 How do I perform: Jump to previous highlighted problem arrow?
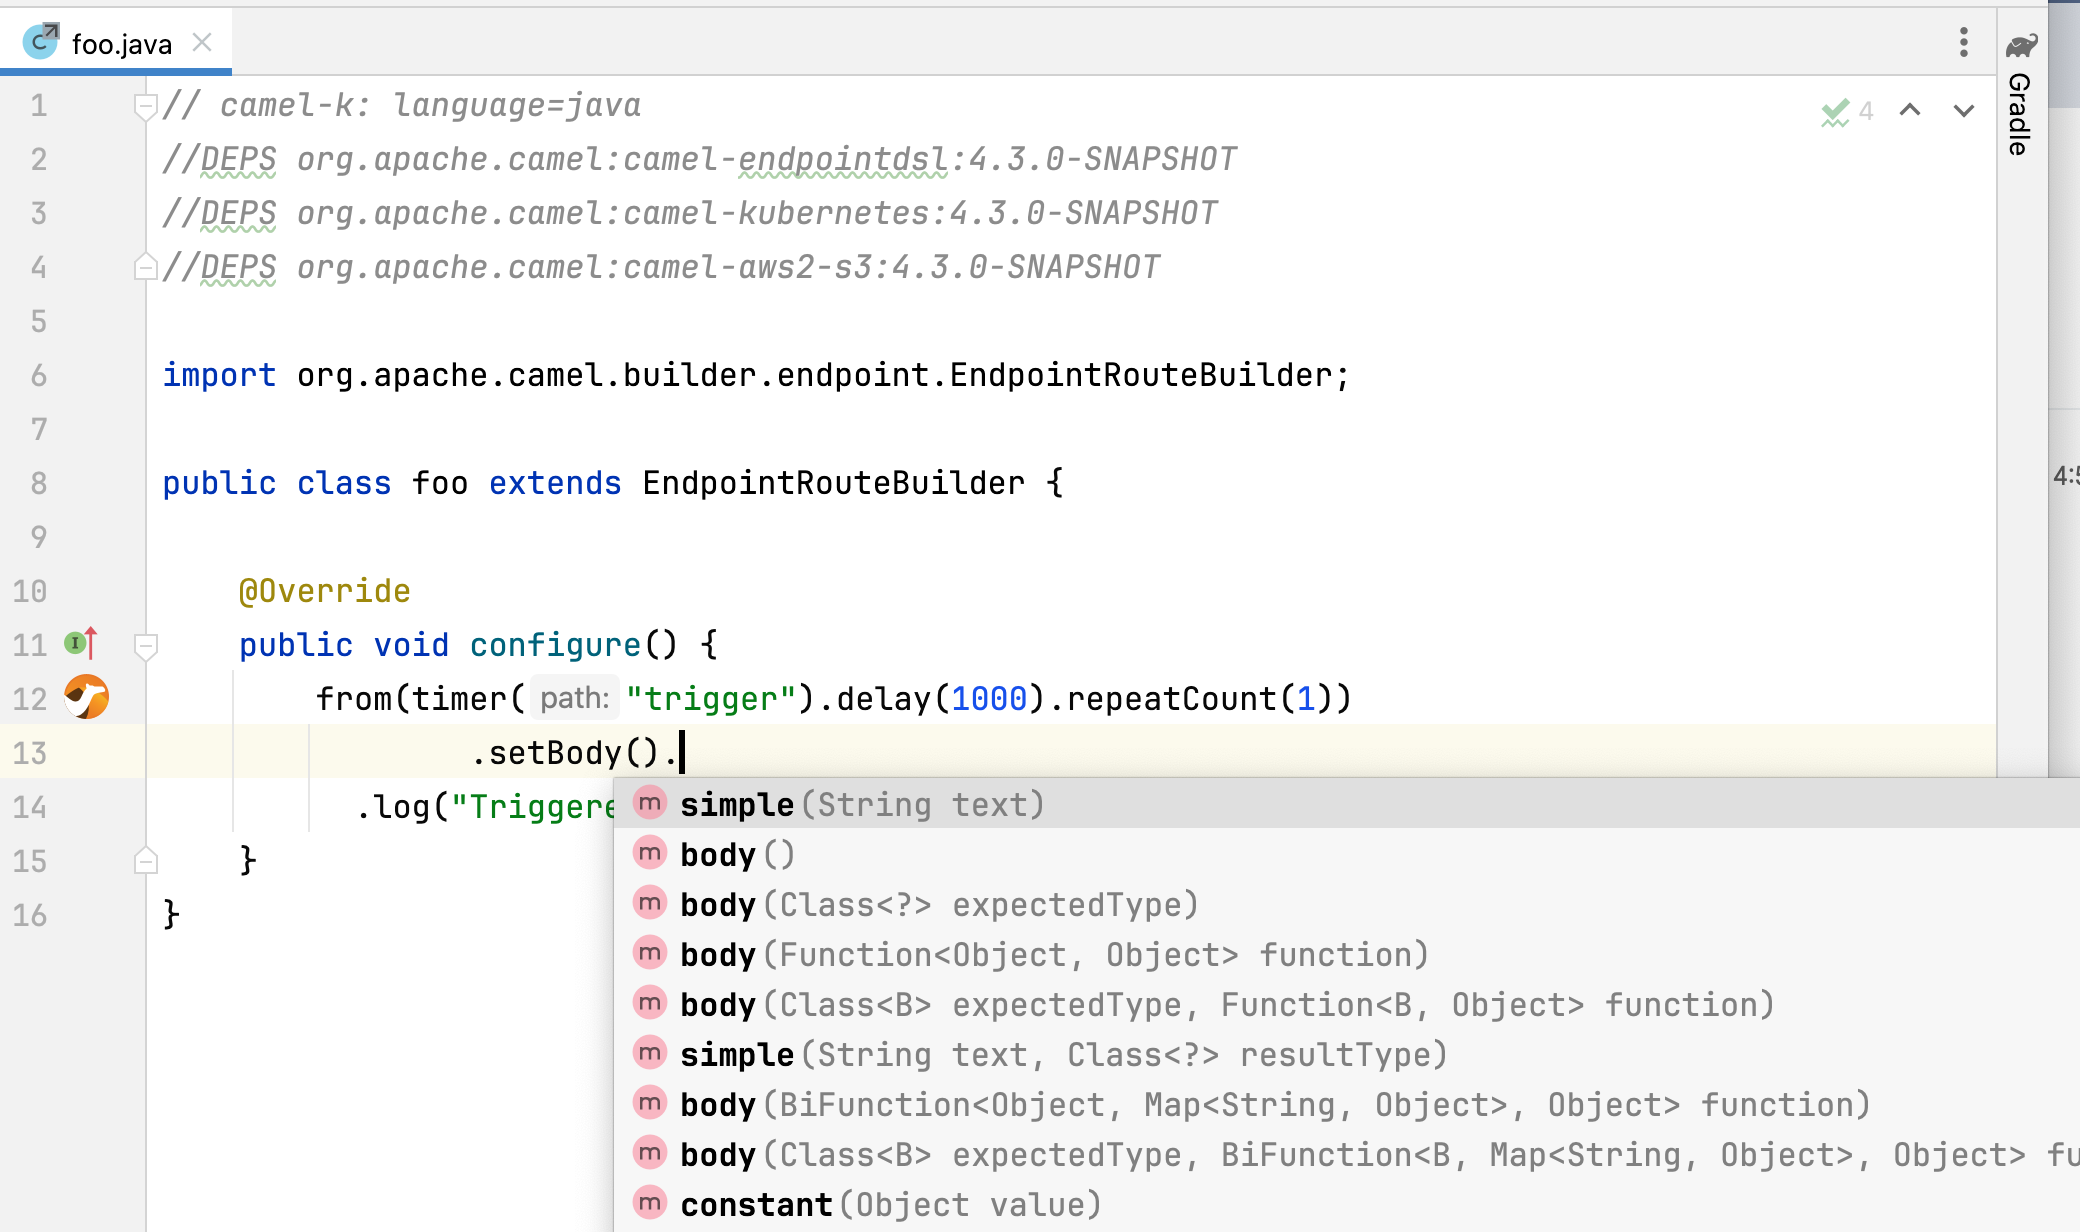click(1910, 111)
